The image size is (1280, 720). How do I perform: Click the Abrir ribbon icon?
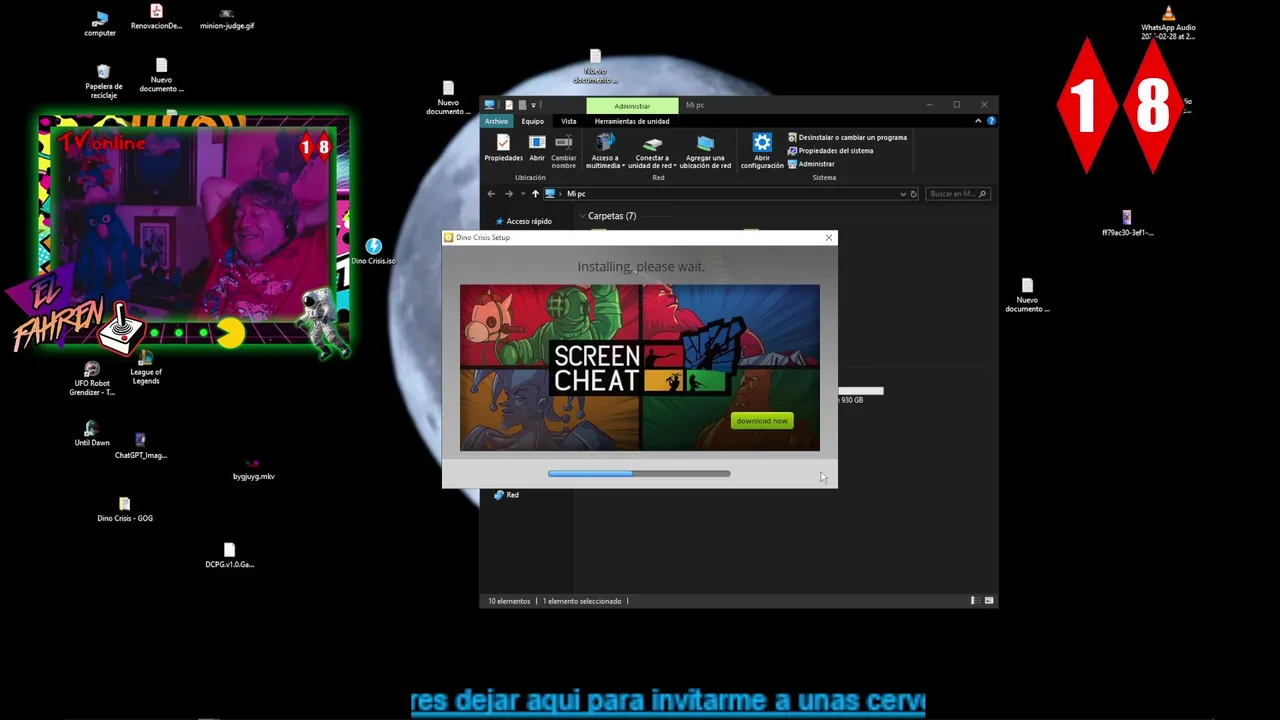[x=537, y=148]
